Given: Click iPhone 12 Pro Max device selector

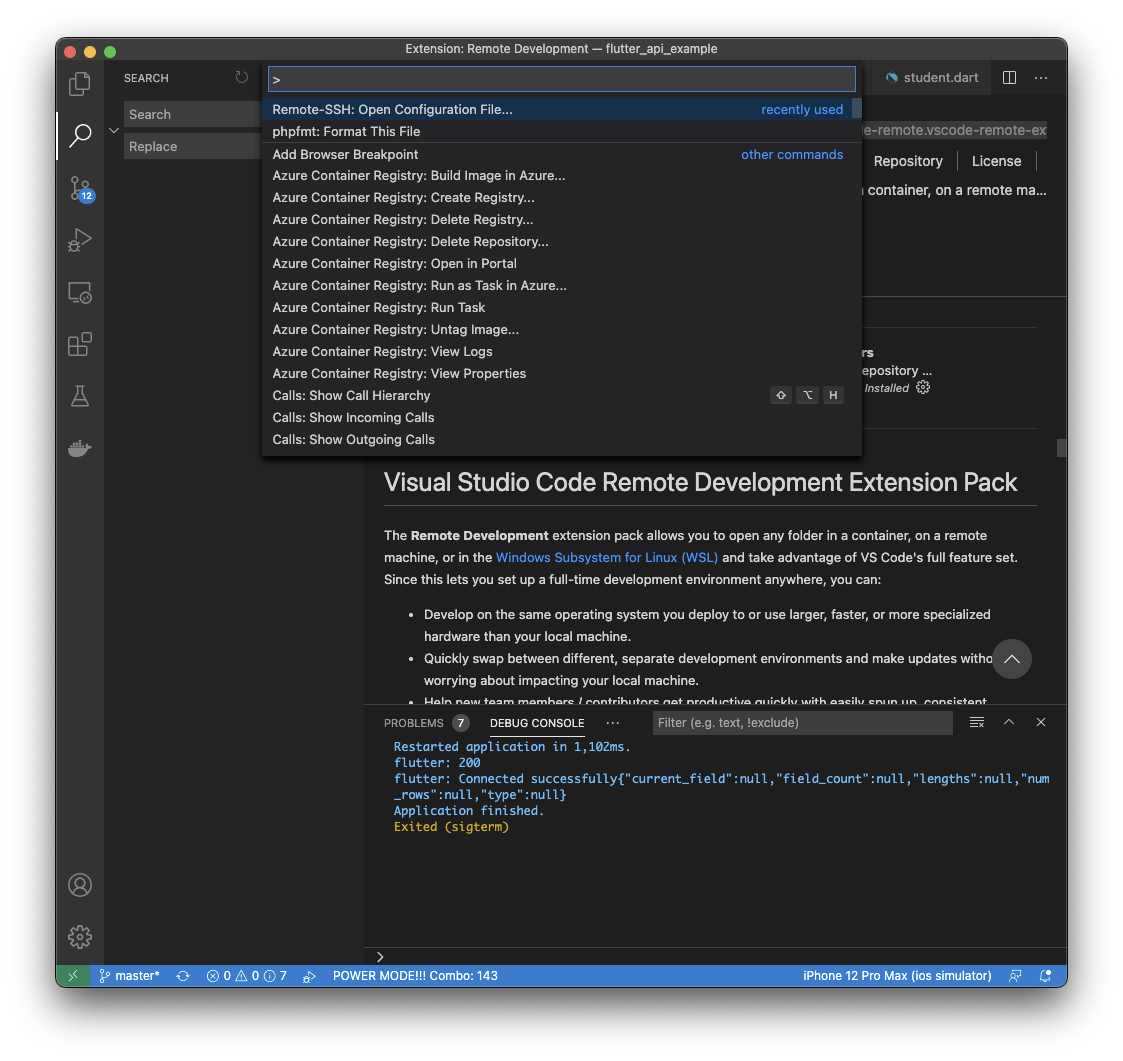Looking at the screenshot, I should 897,976.
